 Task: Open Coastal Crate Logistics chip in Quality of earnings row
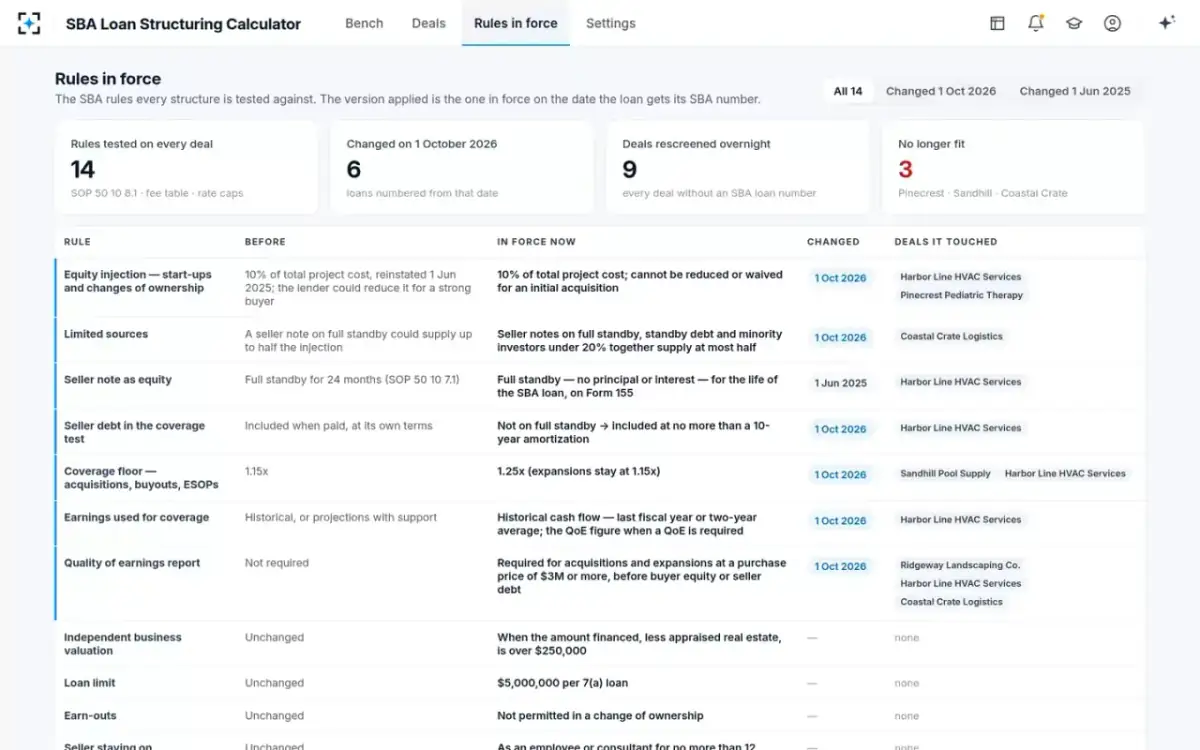point(951,602)
